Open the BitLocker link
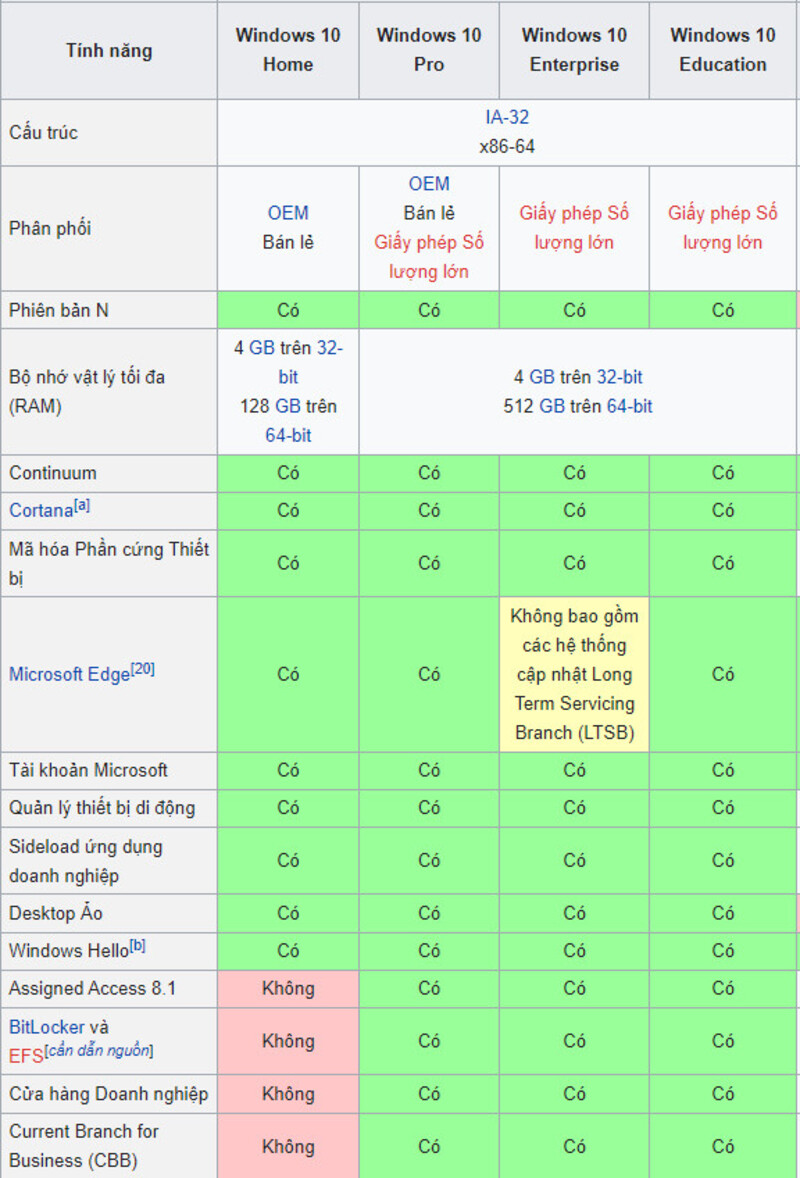The width and height of the screenshot is (800, 1178). tap(47, 1027)
